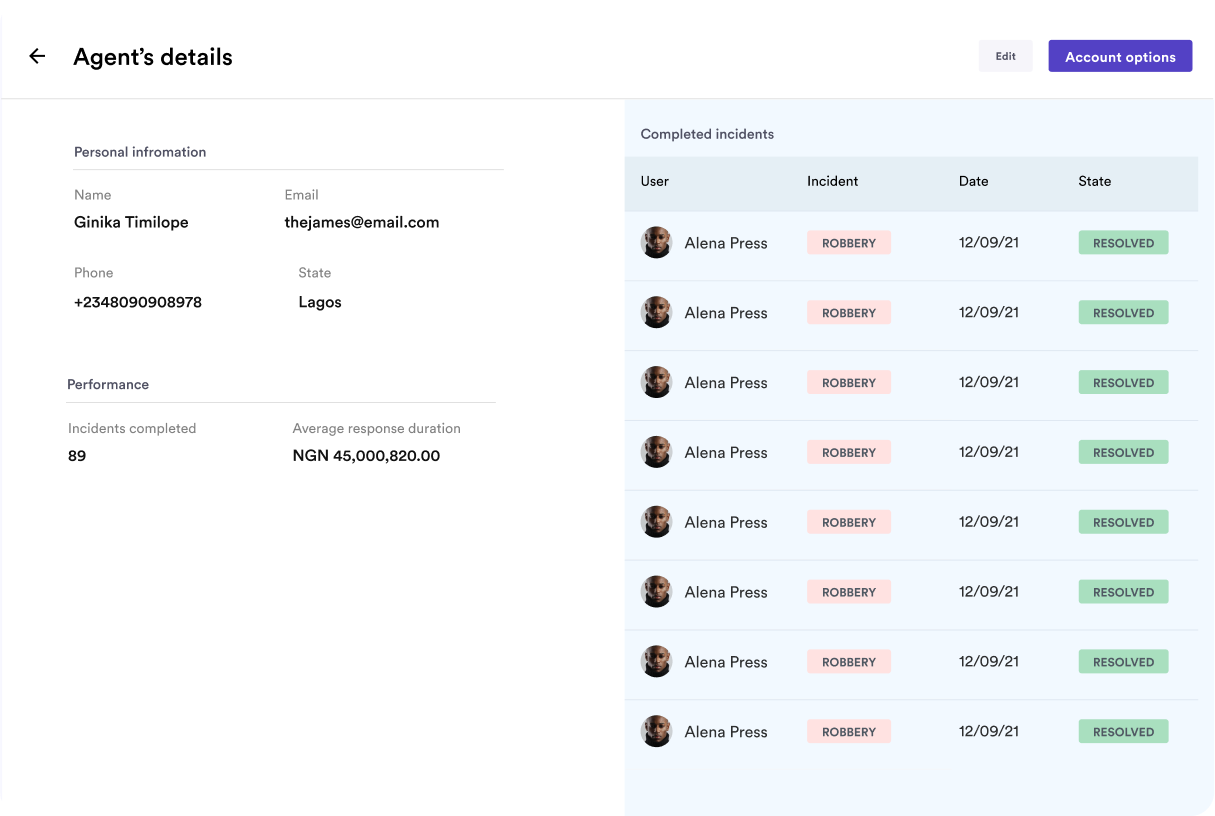Click the State column header to sort
The image size is (1215, 816).
coord(1094,181)
